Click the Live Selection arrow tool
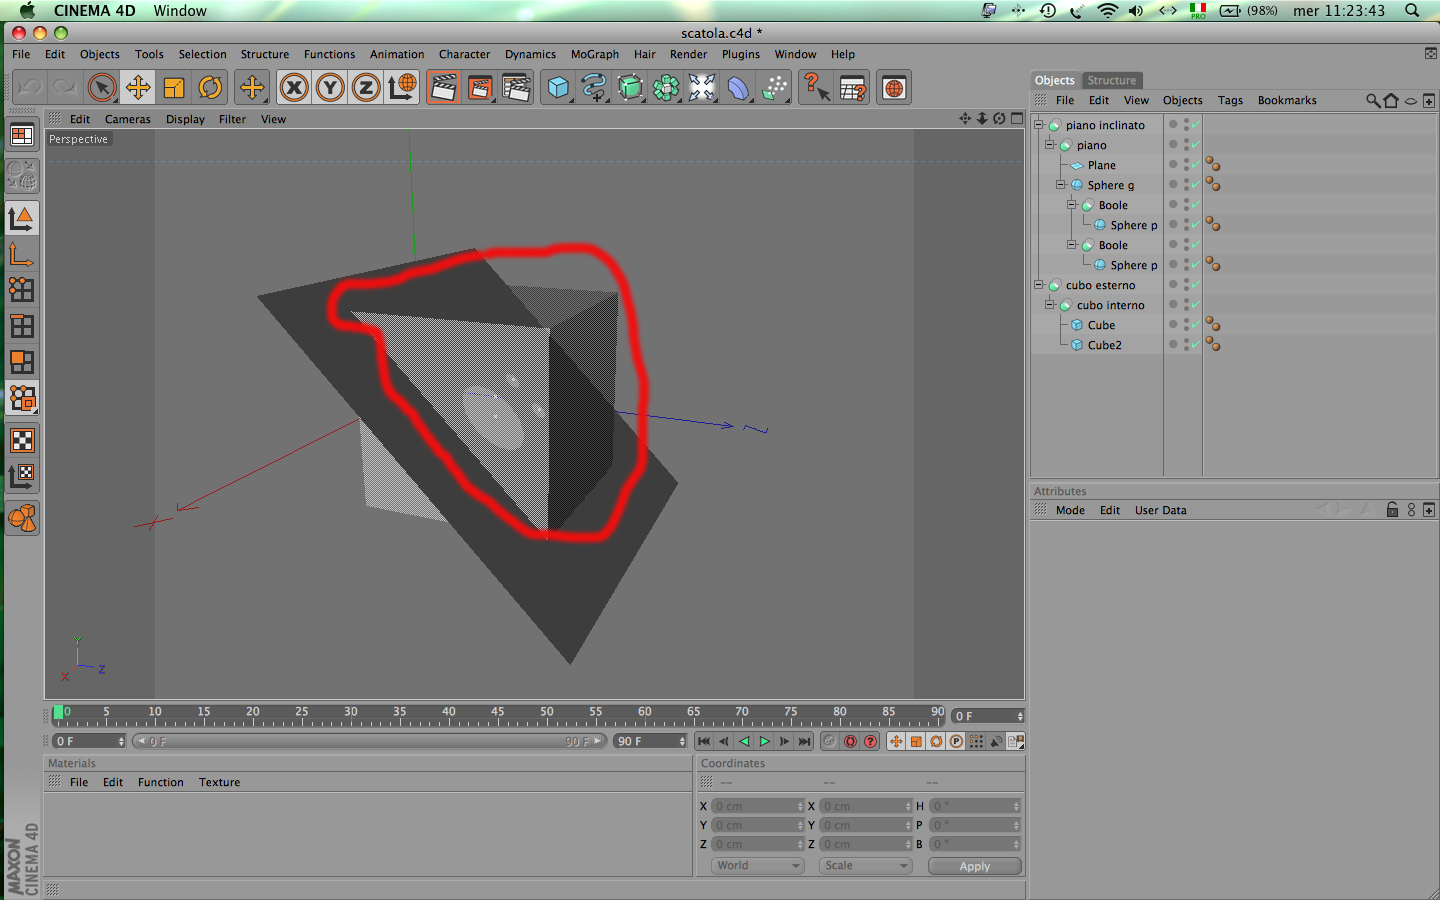 point(102,88)
